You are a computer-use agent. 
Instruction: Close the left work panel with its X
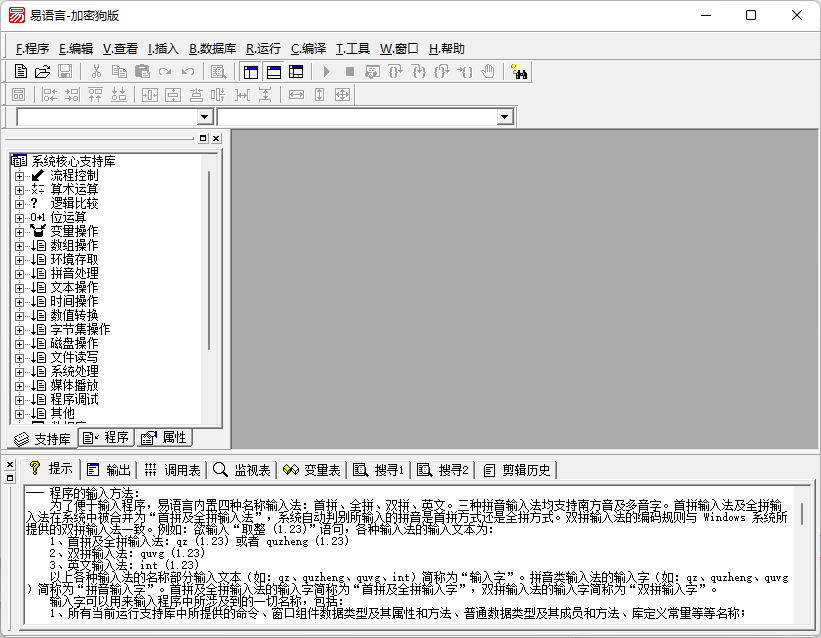[x=217, y=138]
